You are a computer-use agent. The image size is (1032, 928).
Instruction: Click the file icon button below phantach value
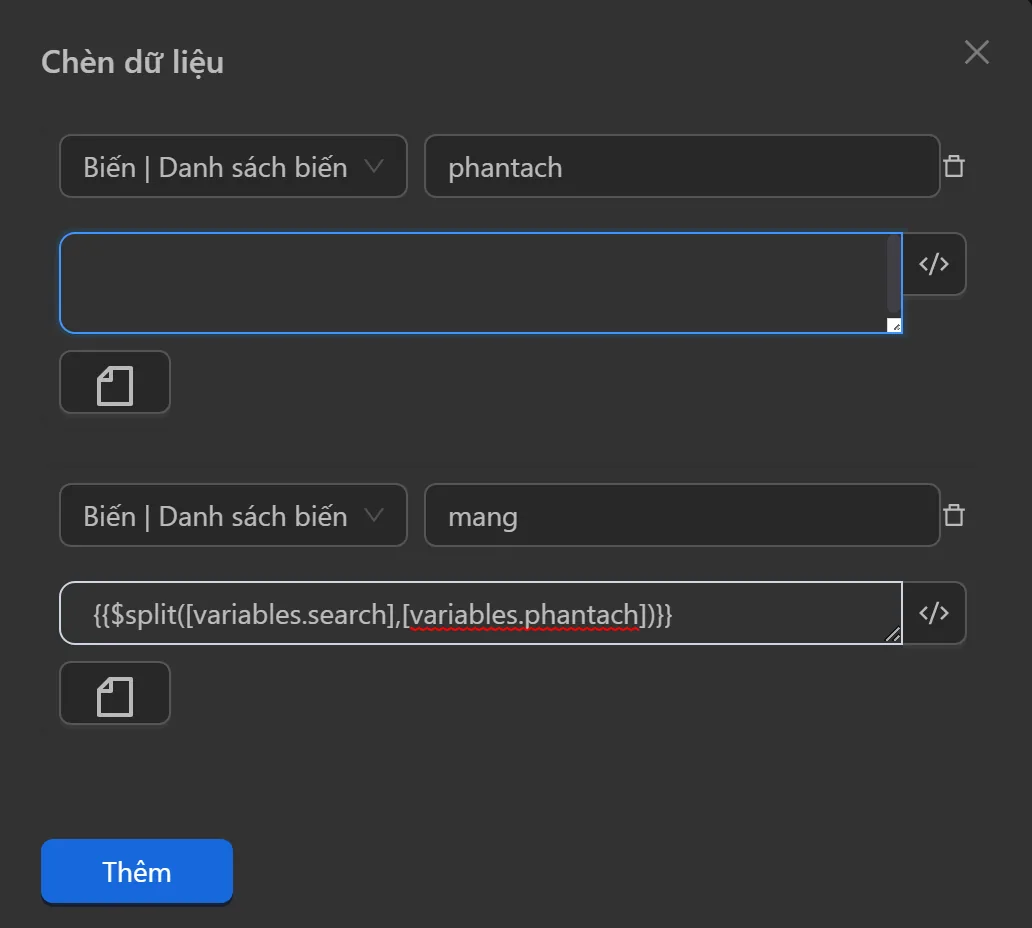pos(115,383)
